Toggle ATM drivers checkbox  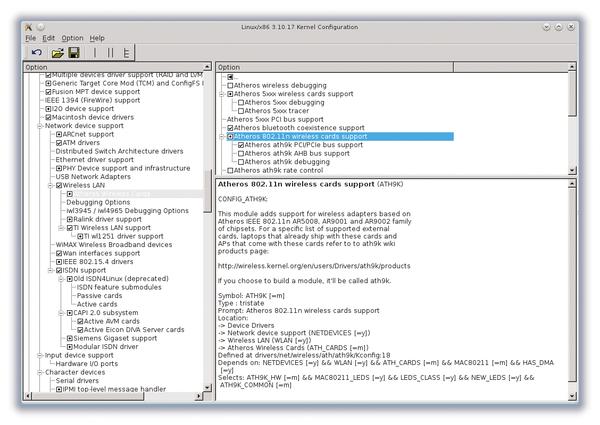pos(59,143)
